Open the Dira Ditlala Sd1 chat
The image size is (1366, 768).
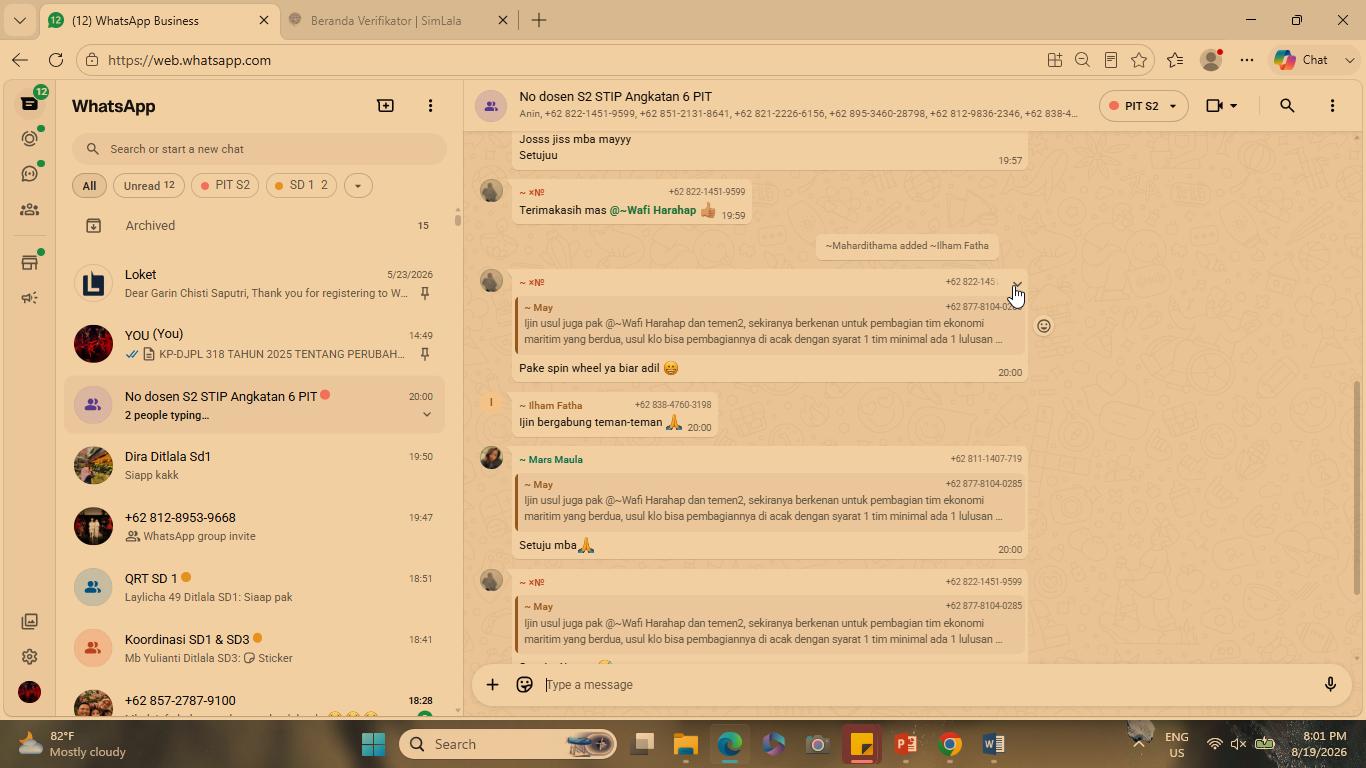[x=254, y=465]
